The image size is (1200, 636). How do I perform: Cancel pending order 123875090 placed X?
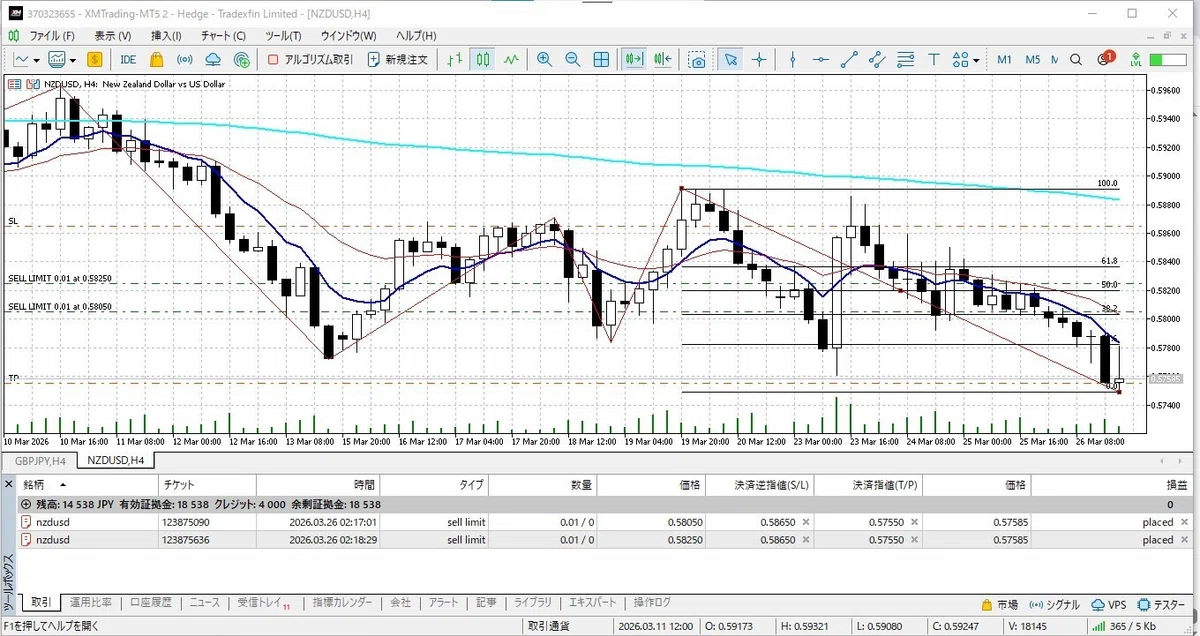point(1184,522)
